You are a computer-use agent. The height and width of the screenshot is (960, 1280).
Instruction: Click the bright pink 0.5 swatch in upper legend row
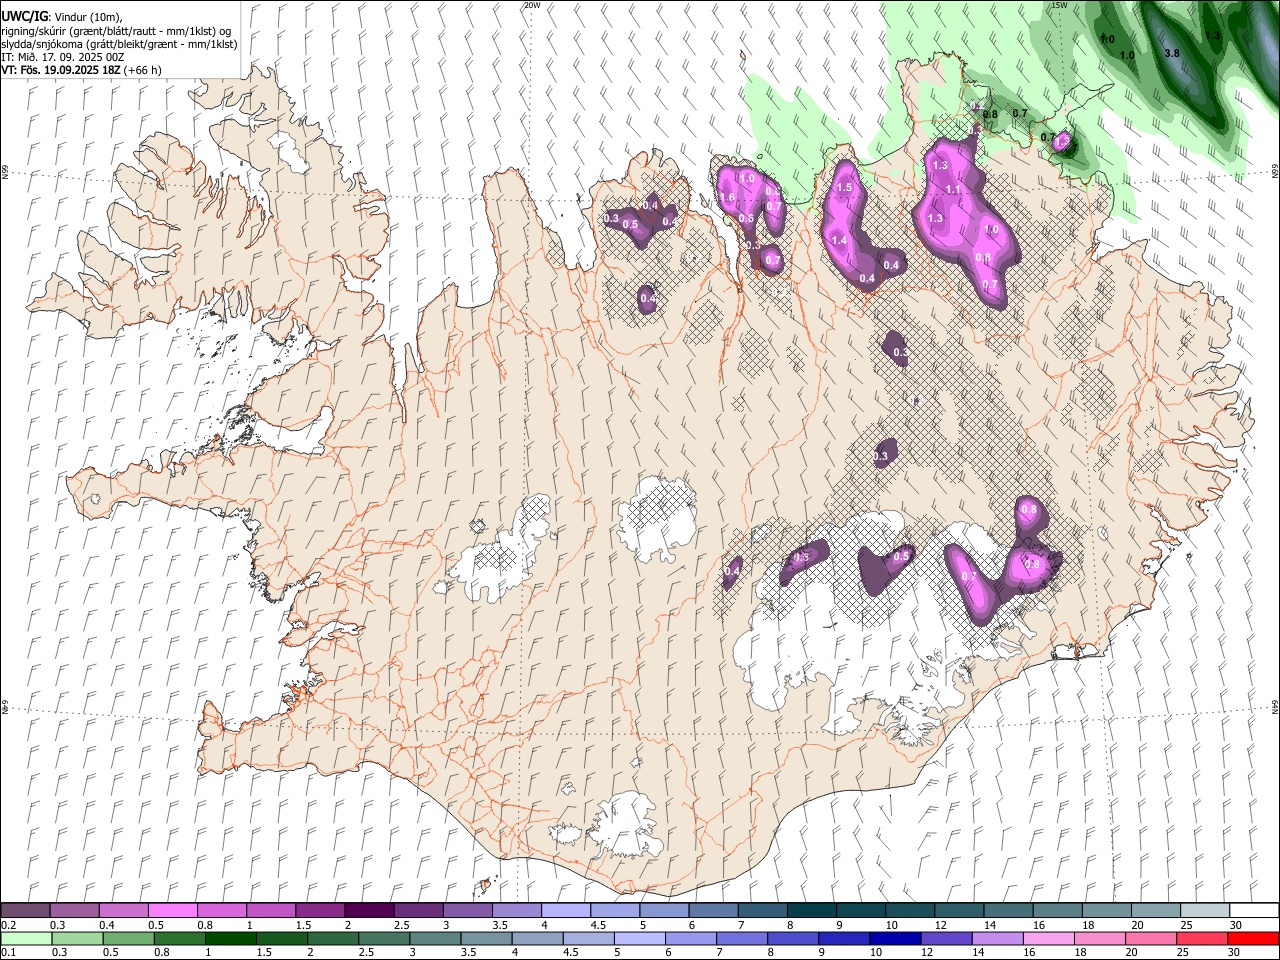[172, 910]
